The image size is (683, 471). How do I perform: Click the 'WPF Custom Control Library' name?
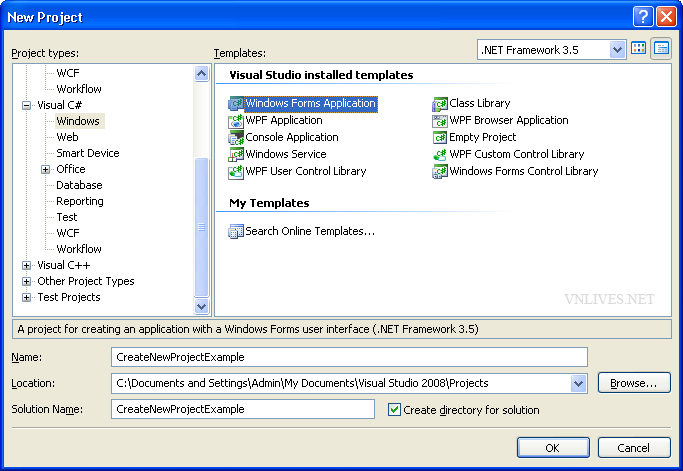point(517,154)
